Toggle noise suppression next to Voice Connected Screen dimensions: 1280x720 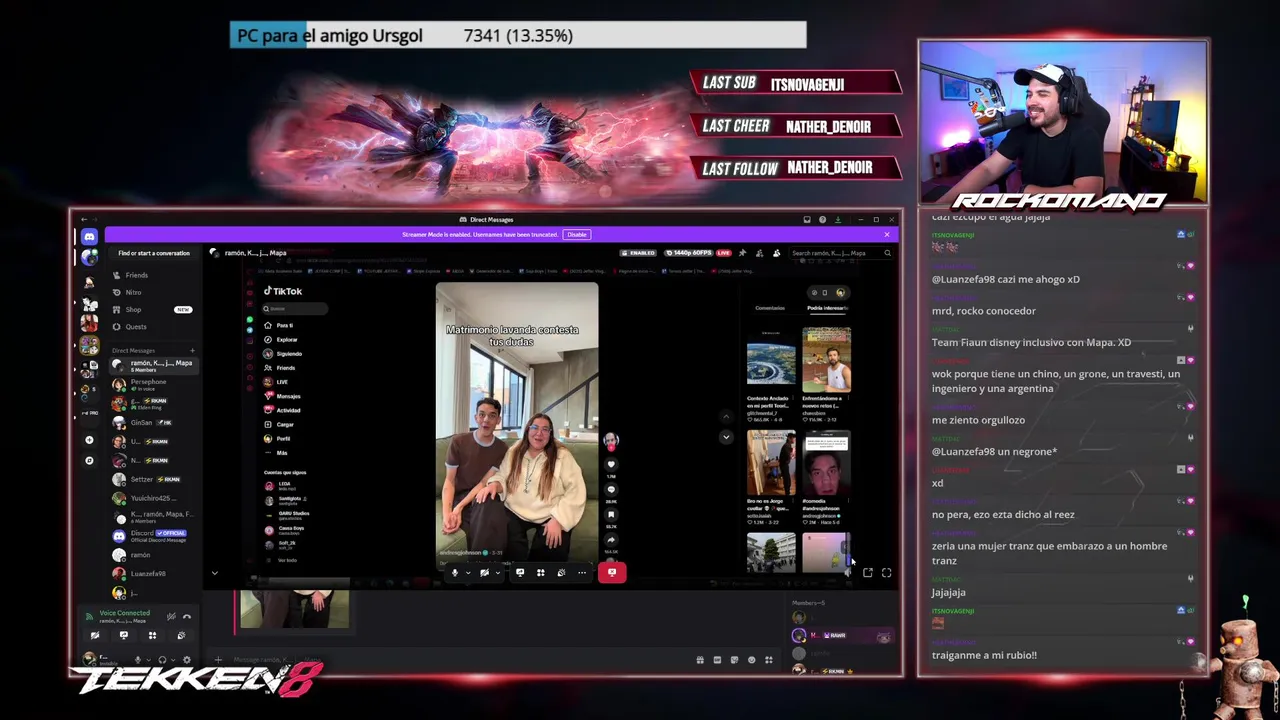coord(171,616)
